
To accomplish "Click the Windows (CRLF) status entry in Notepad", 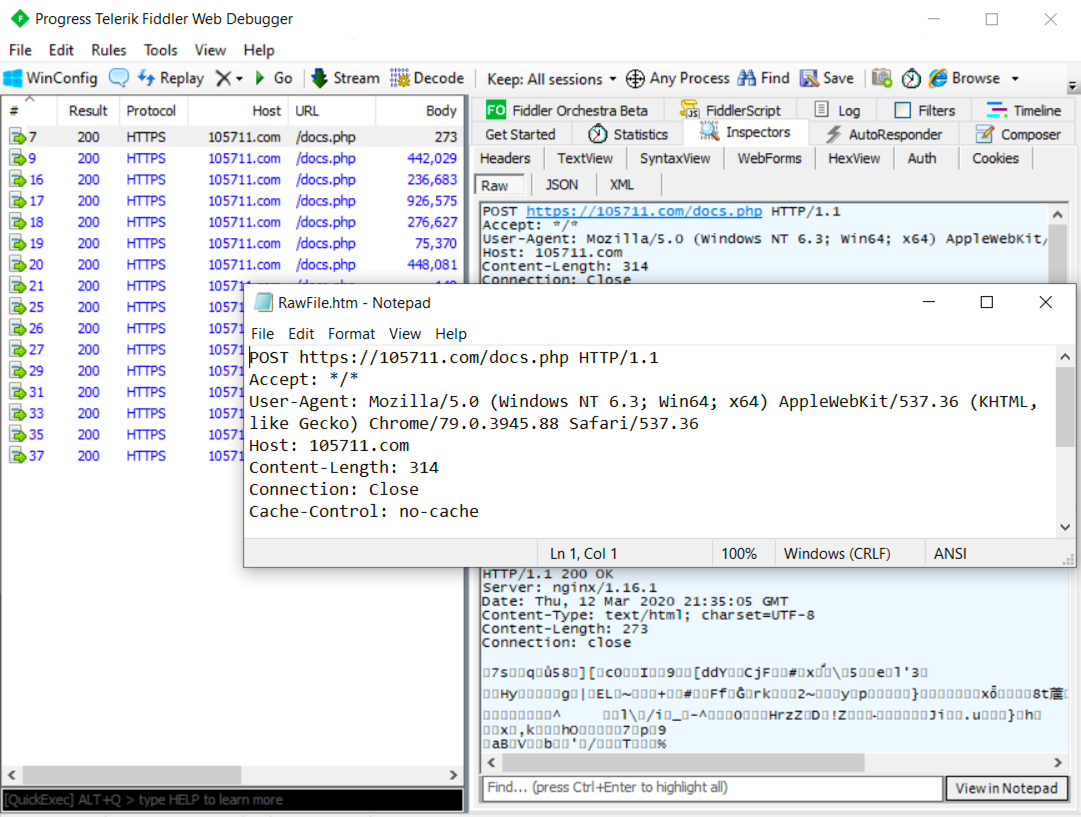I will tap(836, 554).
